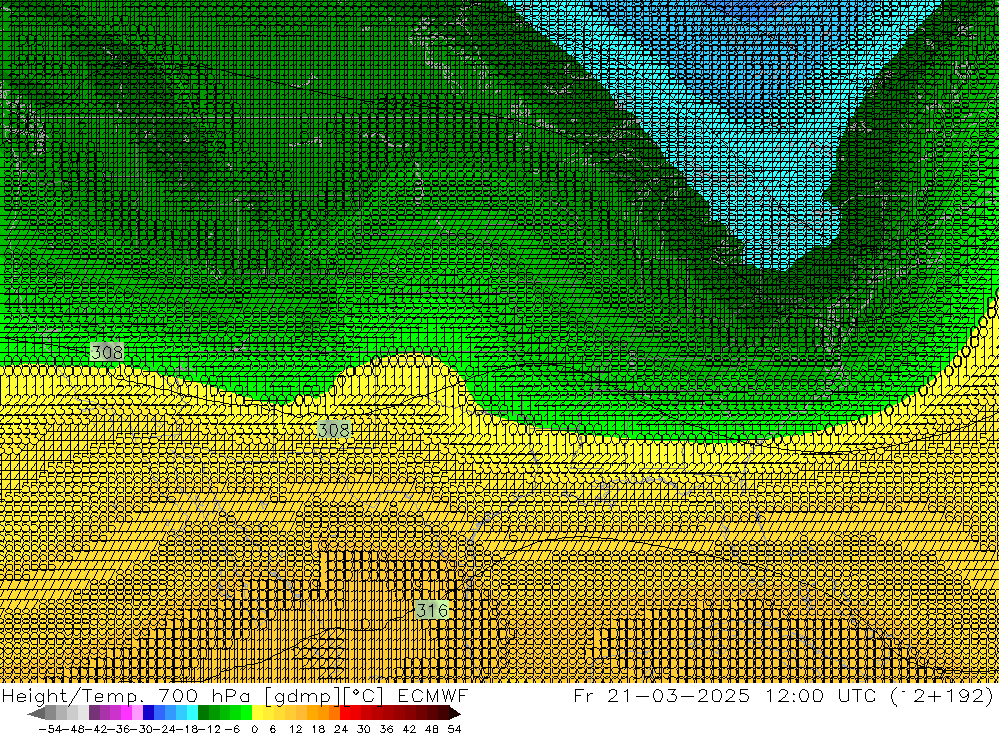This screenshot has width=1000, height=733.
Task: Click the legend value 54 at the scale end
Action: pyautogui.click(x=454, y=729)
